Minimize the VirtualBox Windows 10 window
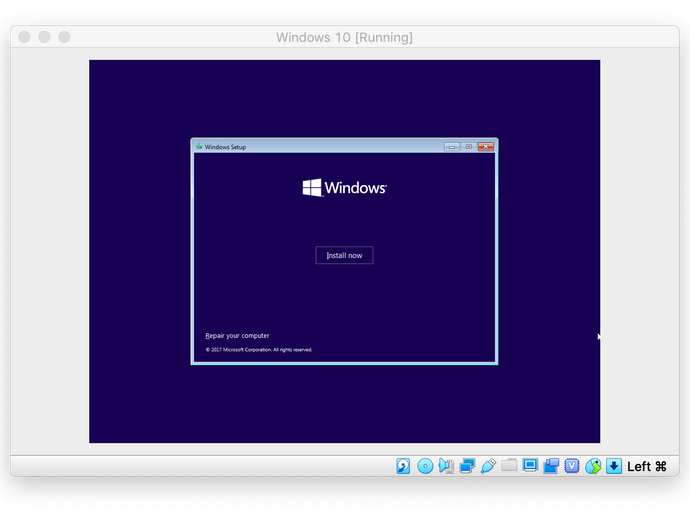This screenshot has width=690, height=518. (x=44, y=37)
